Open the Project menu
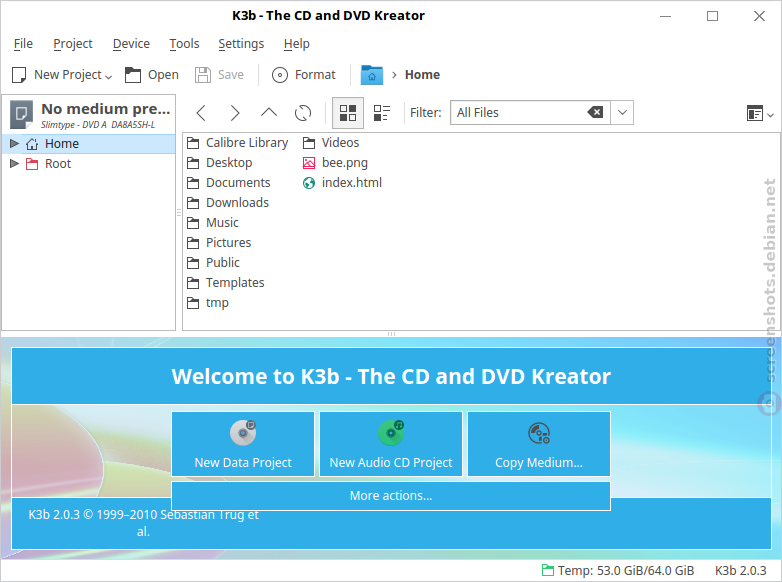The height and width of the screenshot is (582, 782). (x=72, y=44)
